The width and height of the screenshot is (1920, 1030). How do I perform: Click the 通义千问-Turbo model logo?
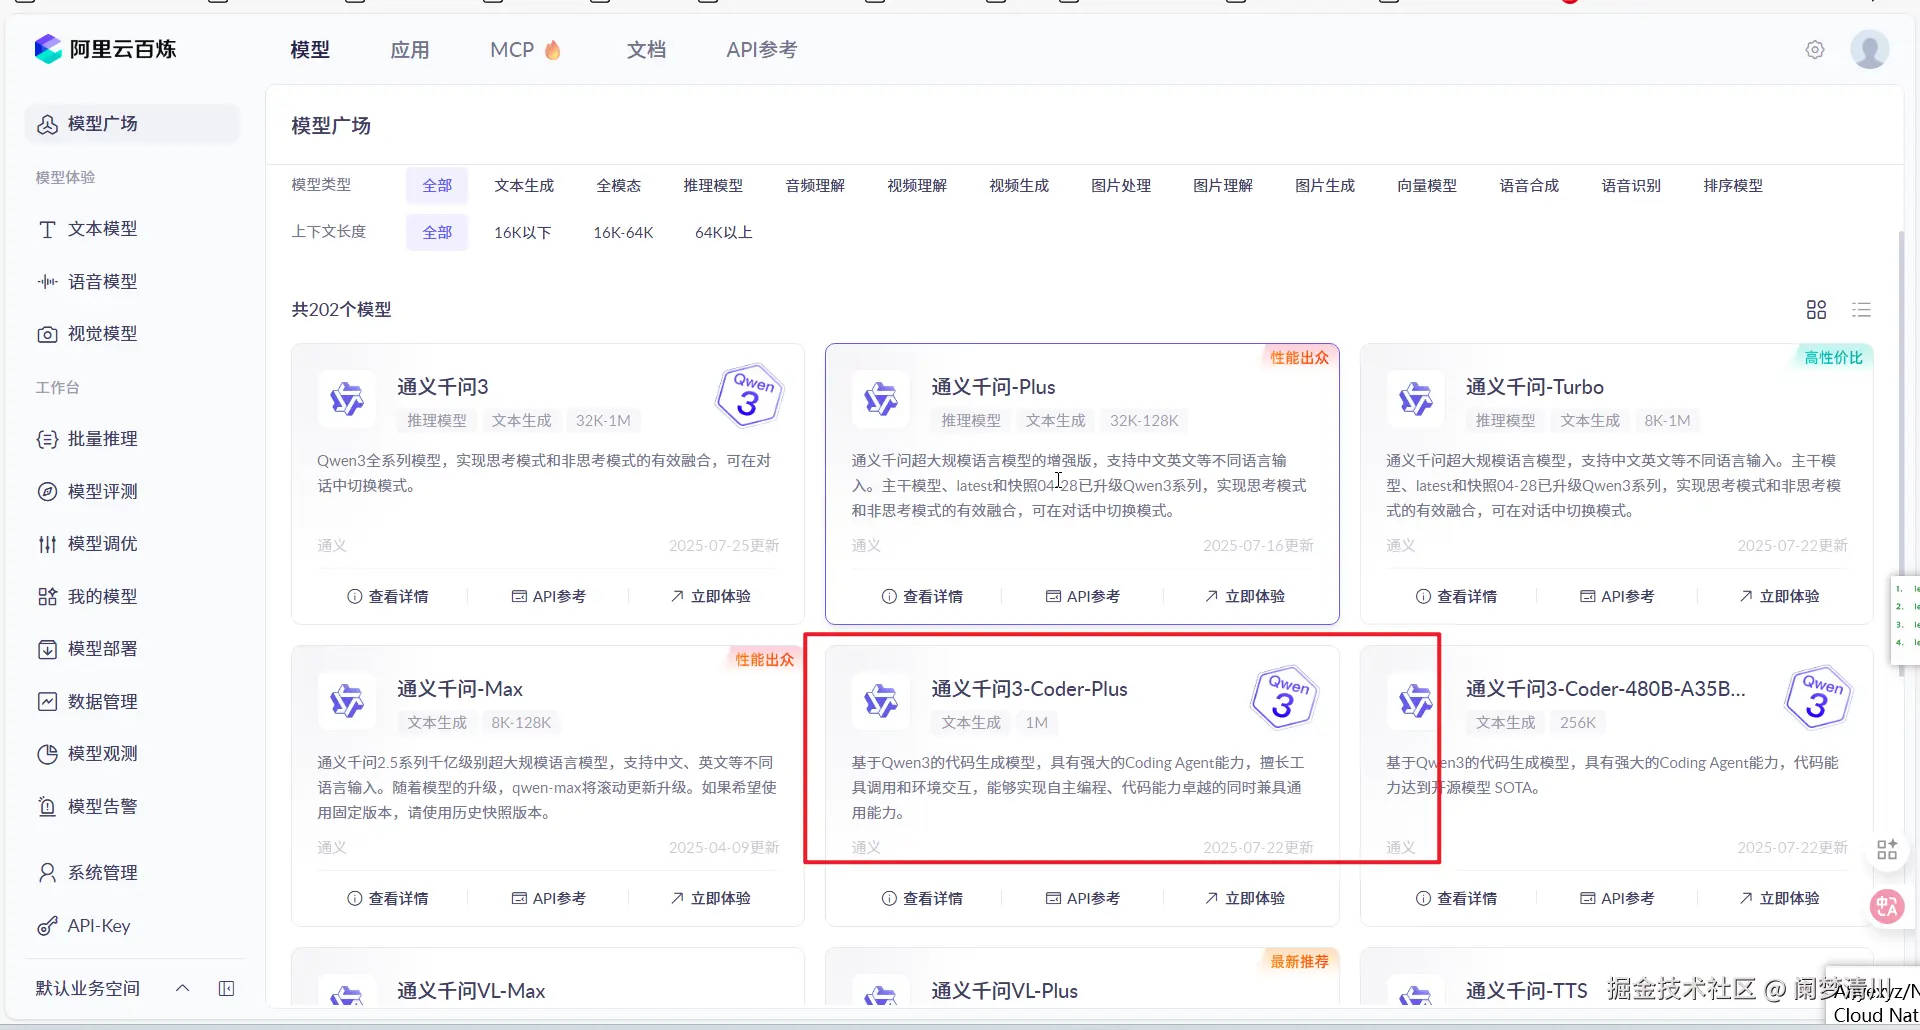coord(1415,399)
